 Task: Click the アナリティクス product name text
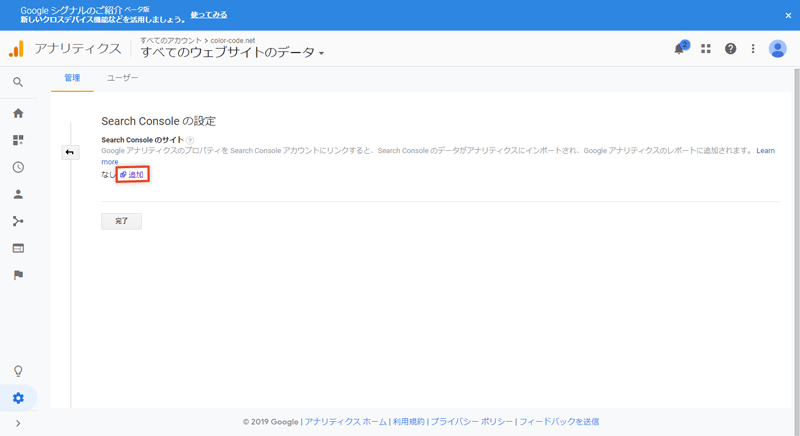tap(78, 48)
